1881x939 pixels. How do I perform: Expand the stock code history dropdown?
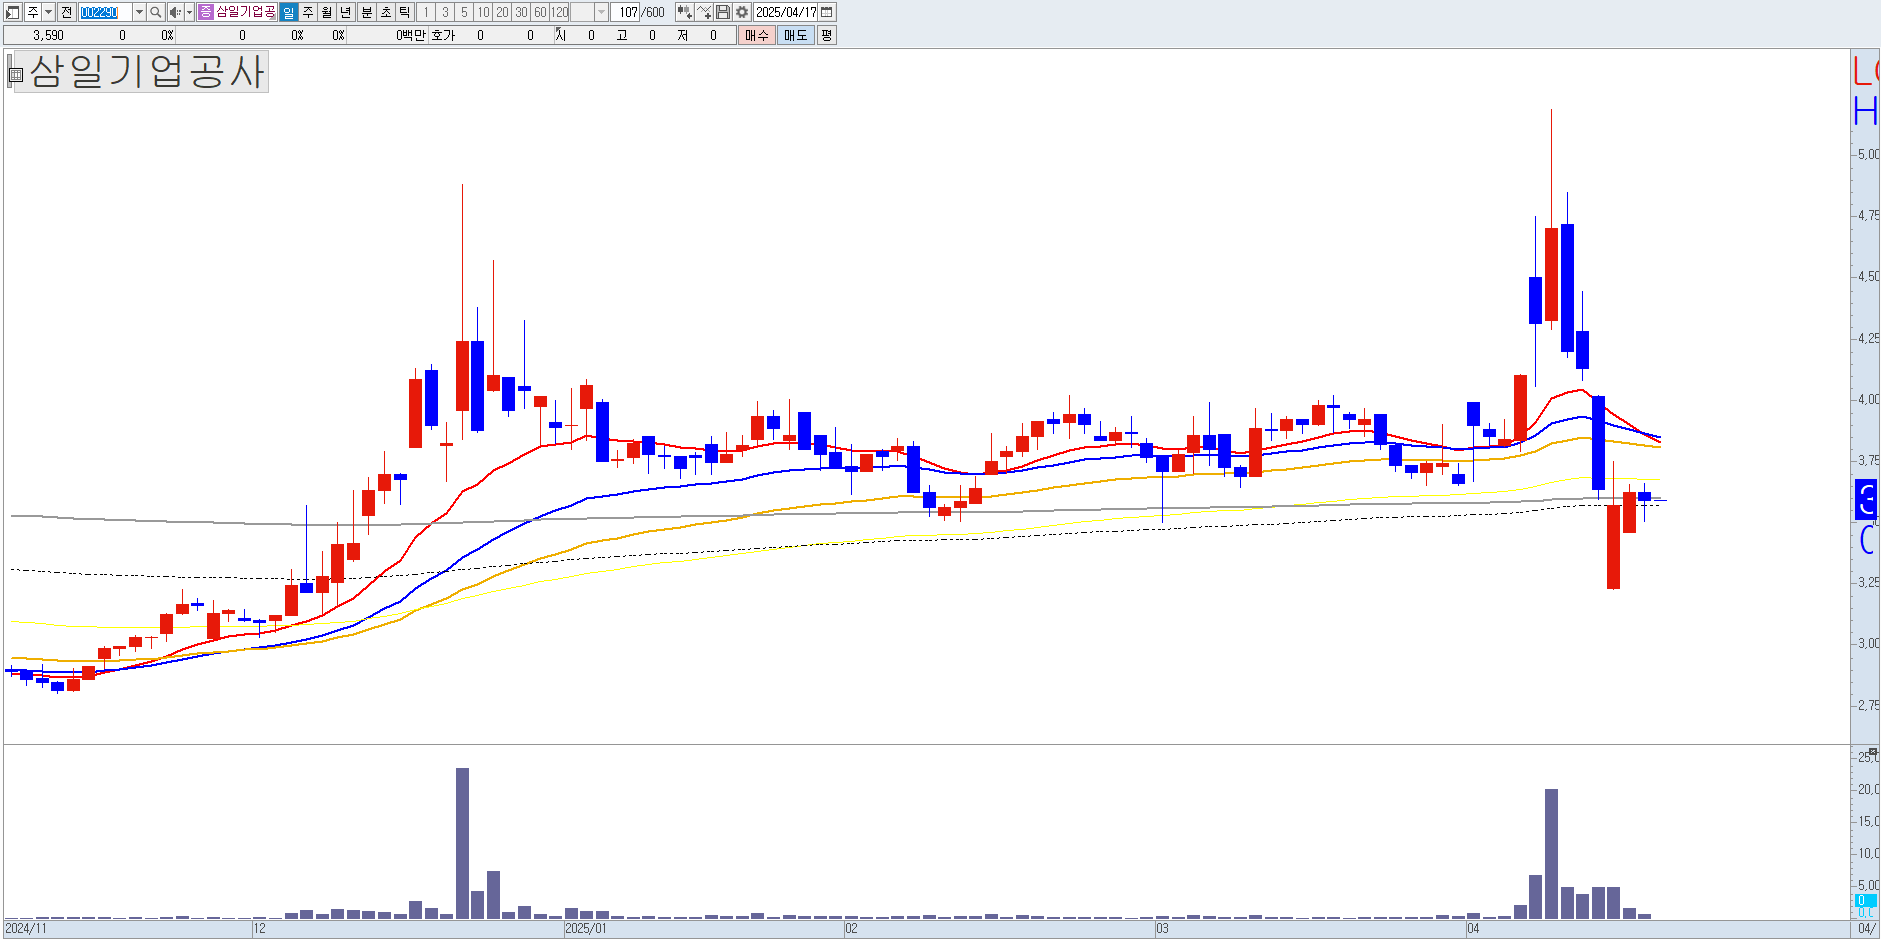coord(139,12)
